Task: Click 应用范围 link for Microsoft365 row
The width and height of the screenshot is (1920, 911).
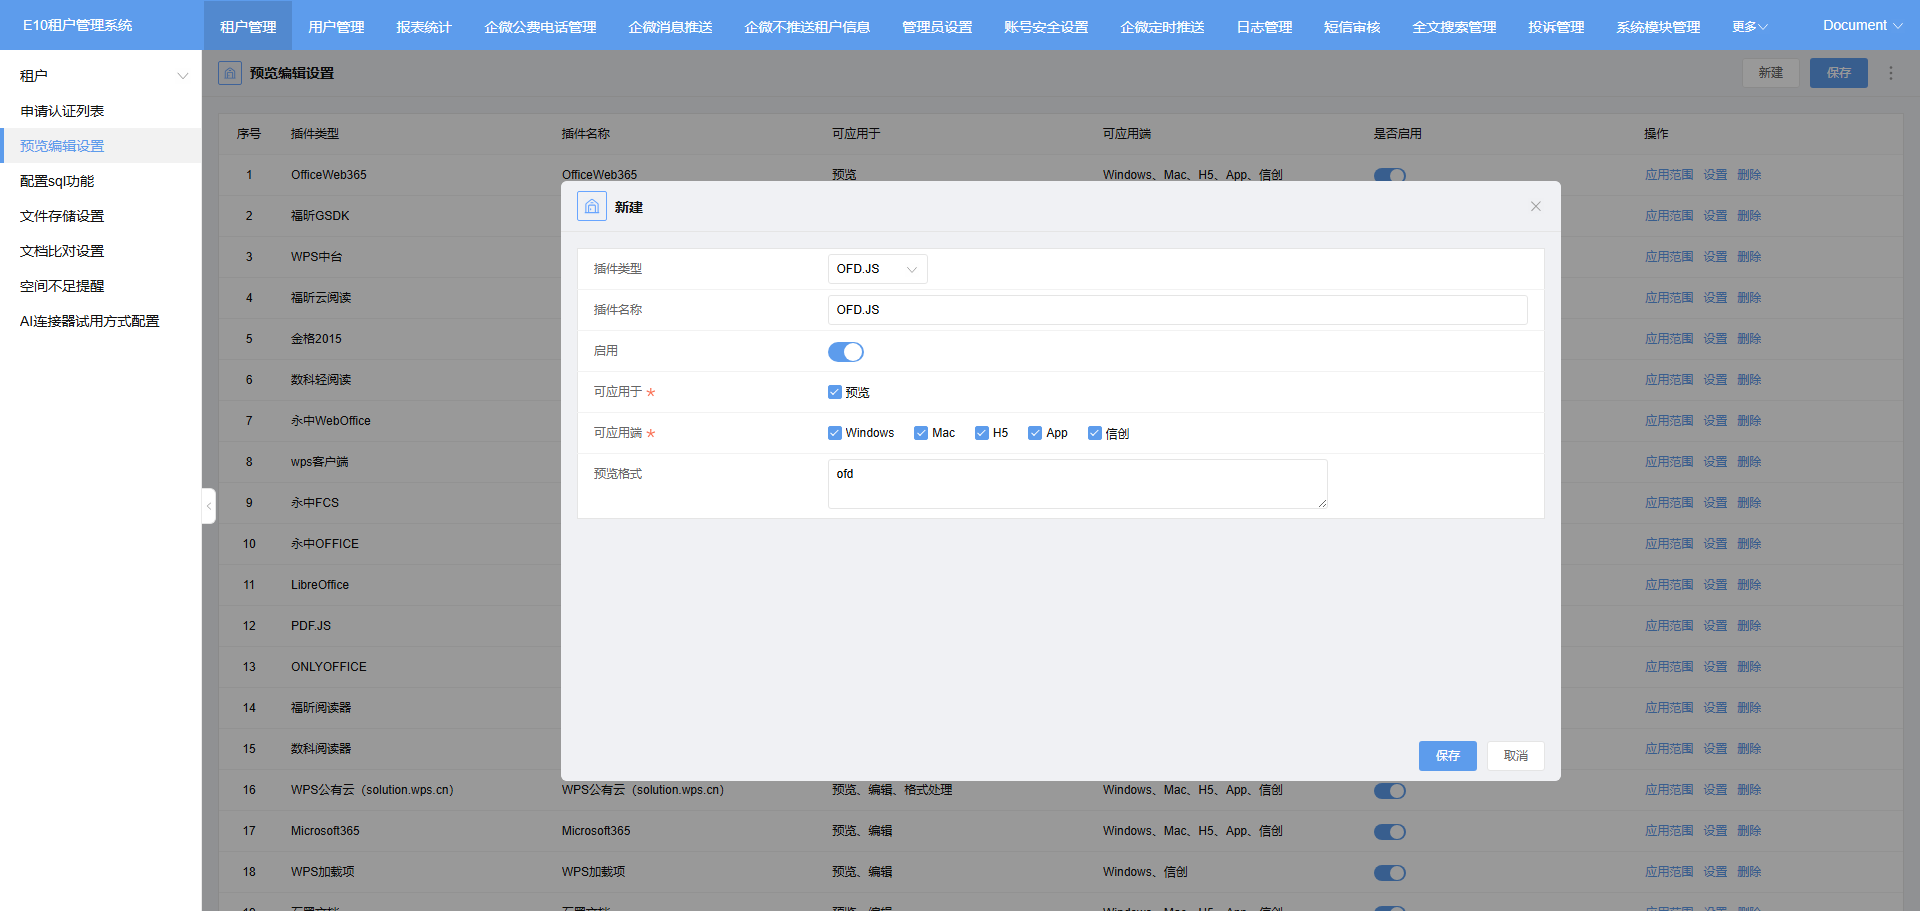Action: [x=1669, y=831]
